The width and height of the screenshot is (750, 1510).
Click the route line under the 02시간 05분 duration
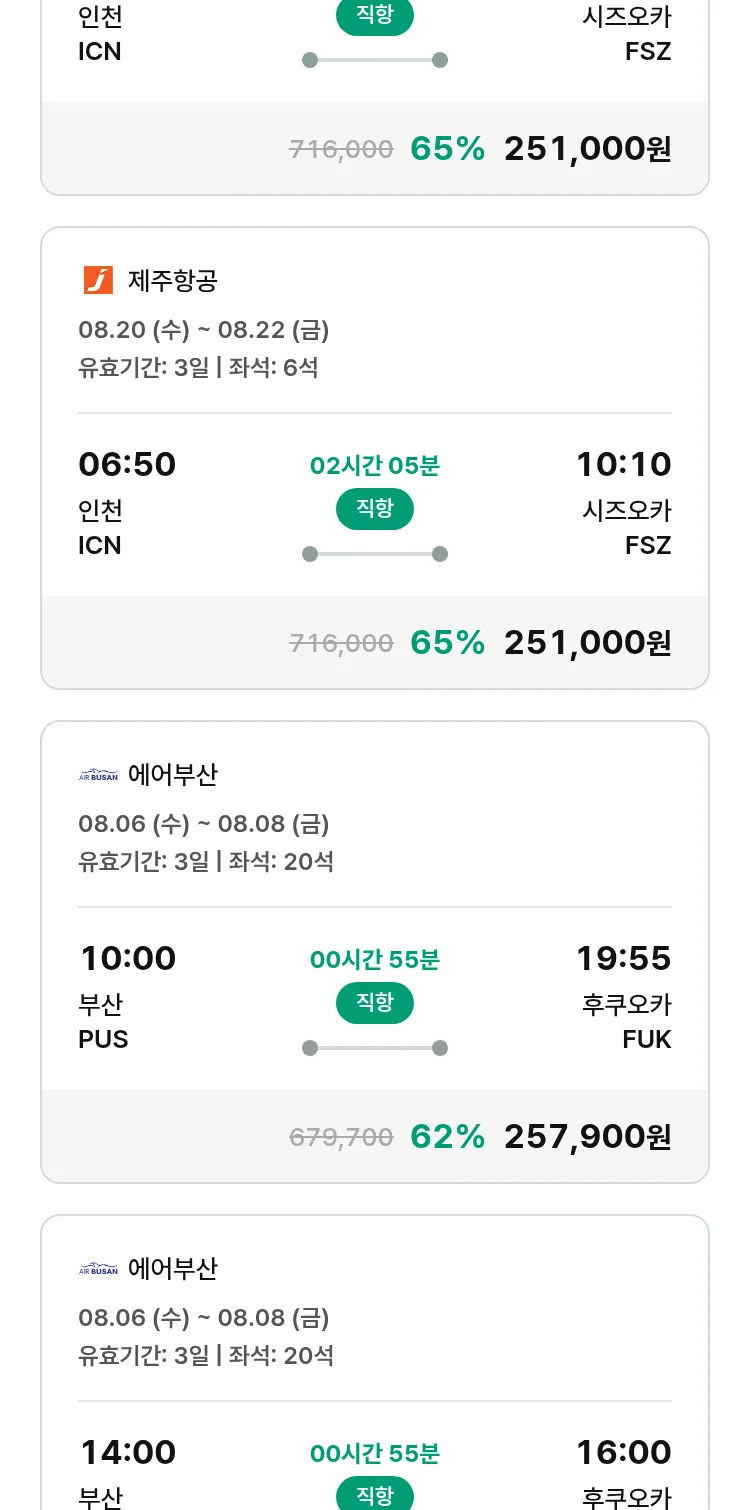[374, 554]
